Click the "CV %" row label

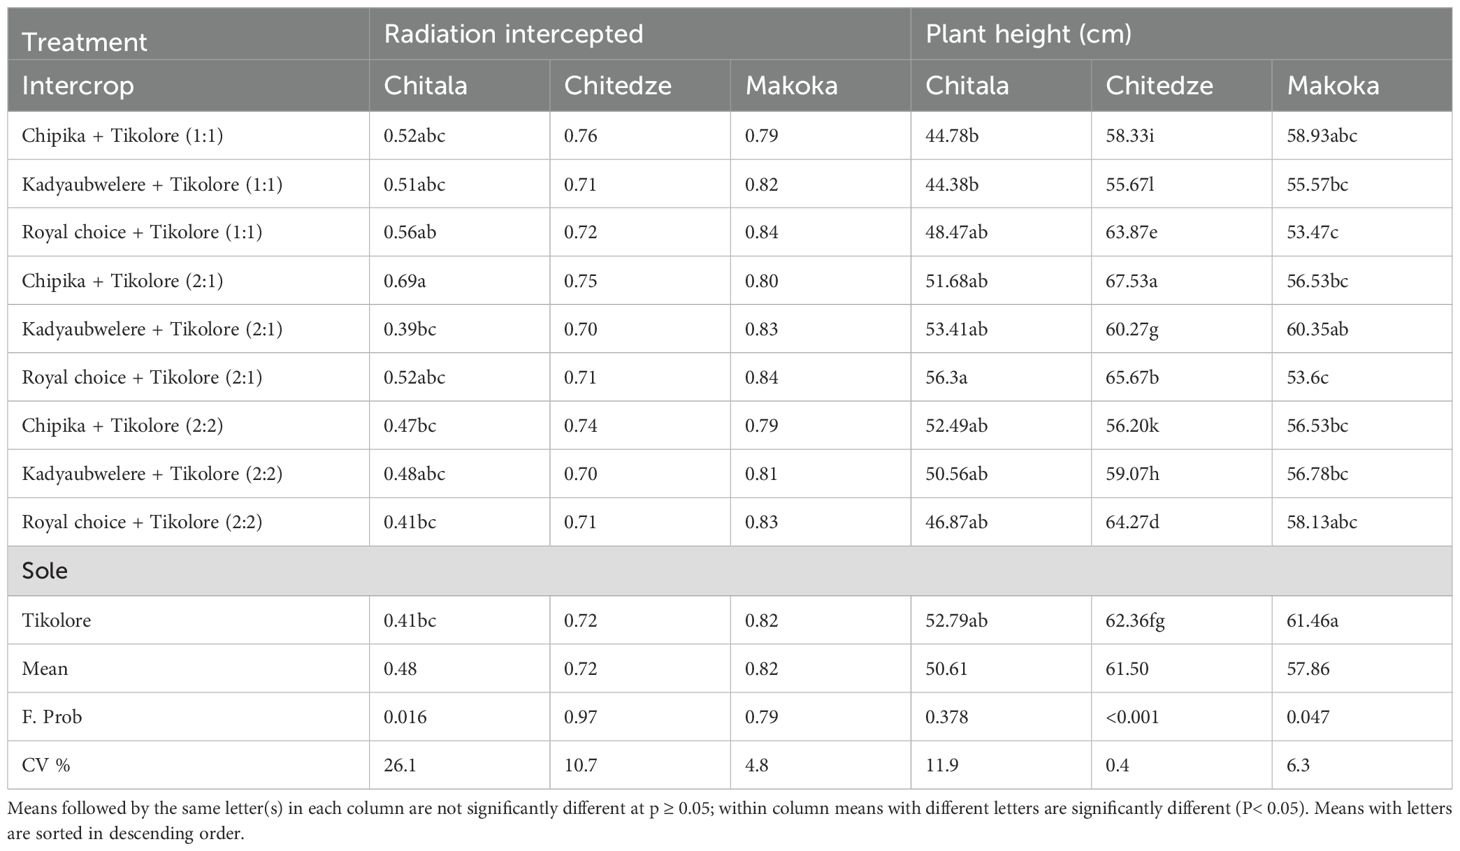point(46,766)
